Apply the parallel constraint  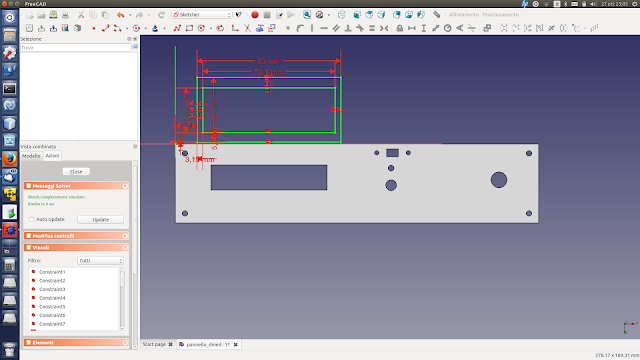pos(336,28)
